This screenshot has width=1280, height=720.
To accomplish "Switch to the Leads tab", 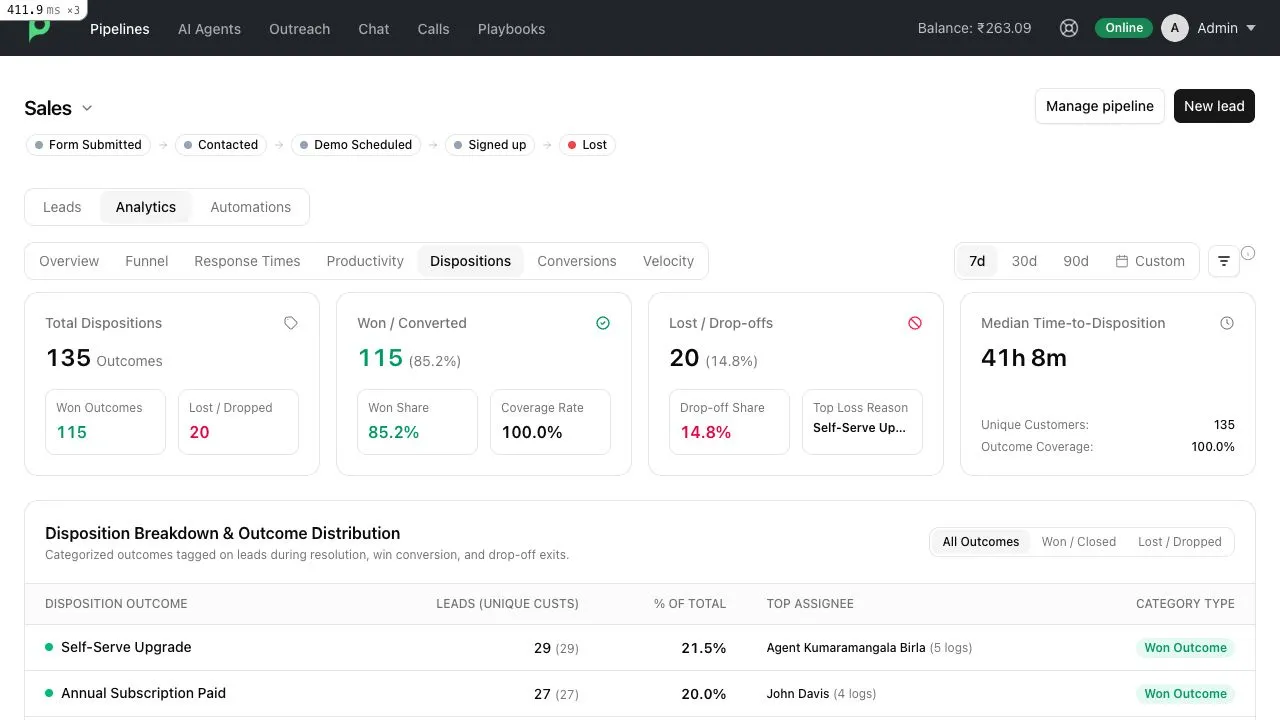I will coord(62,207).
